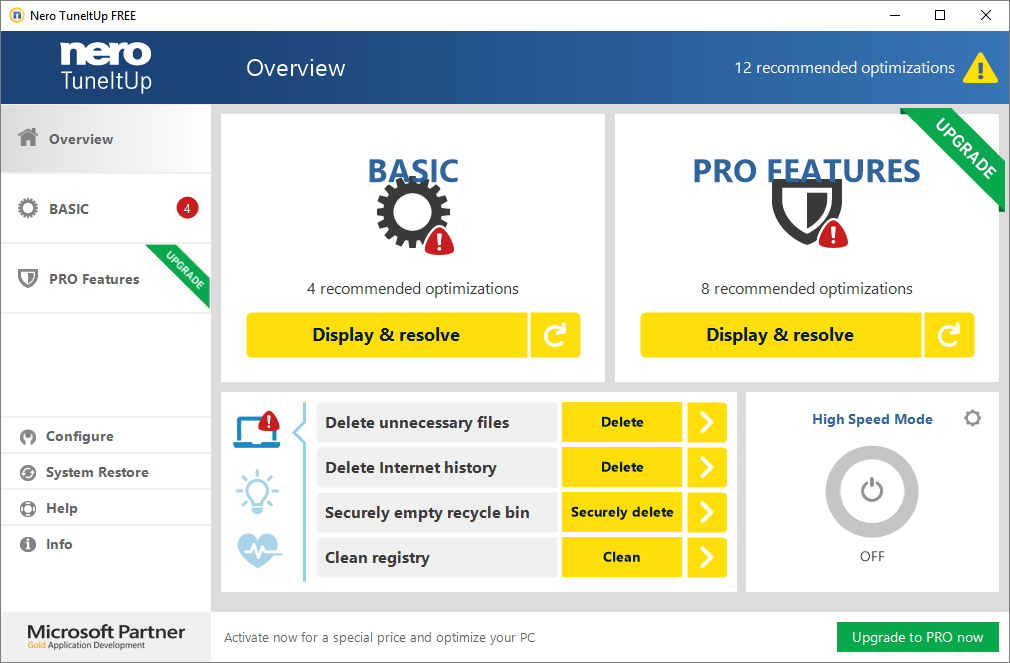Click Display & resolve under PRO FEATURES

click(x=780, y=335)
